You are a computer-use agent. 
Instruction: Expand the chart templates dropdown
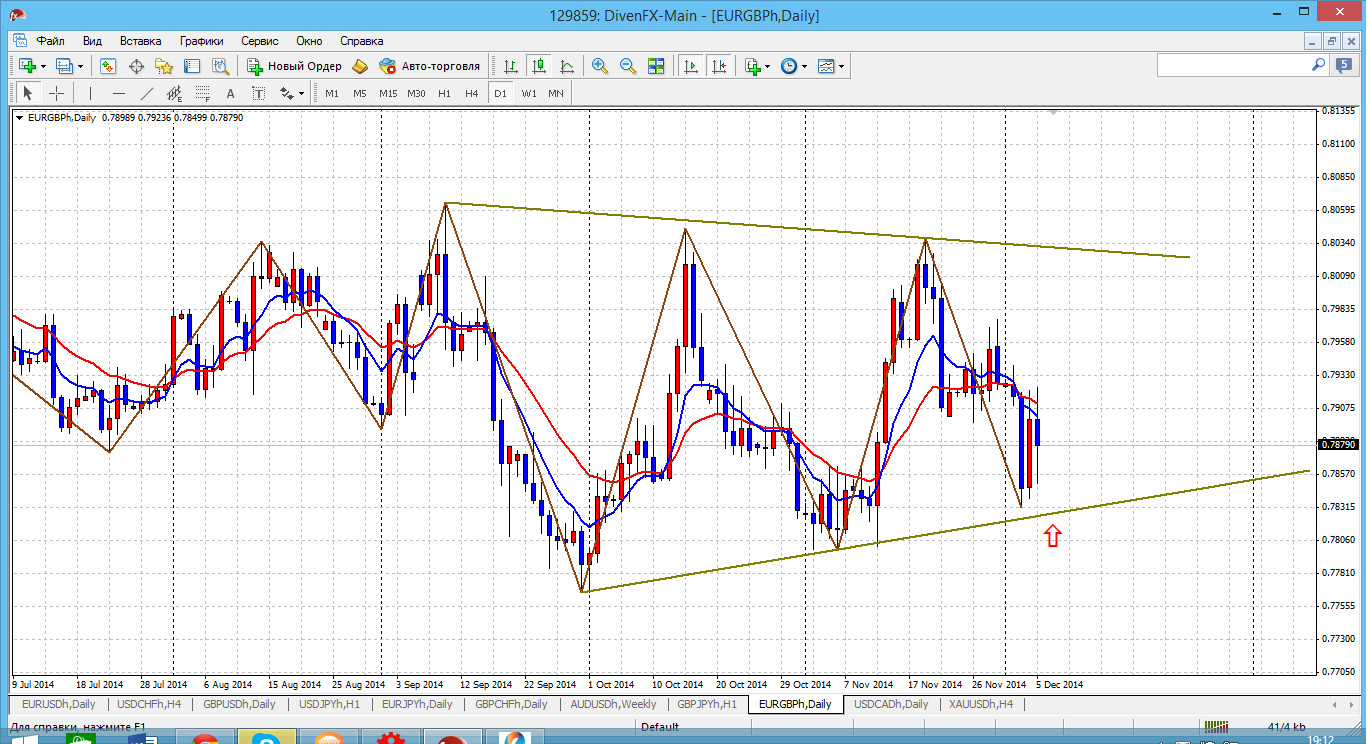pyautogui.click(x=841, y=66)
